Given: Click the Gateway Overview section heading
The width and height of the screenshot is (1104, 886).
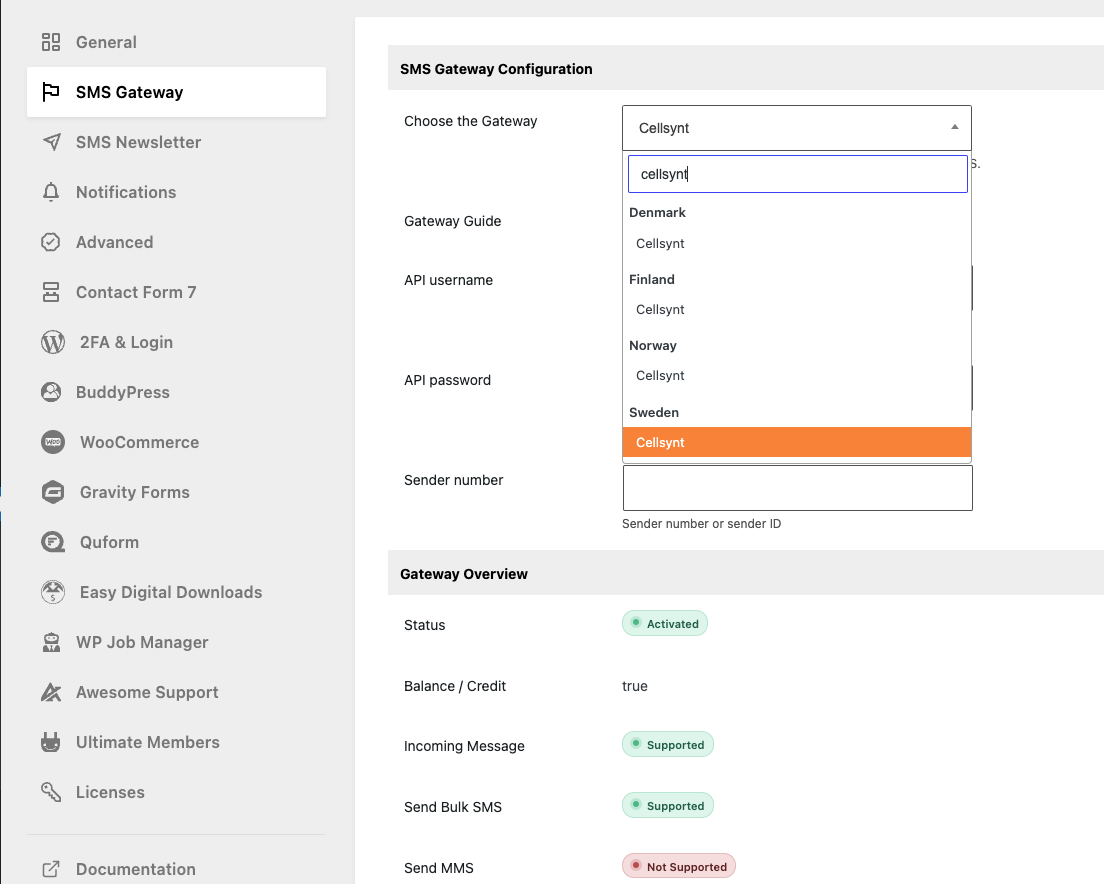Looking at the screenshot, I should pos(464,574).
